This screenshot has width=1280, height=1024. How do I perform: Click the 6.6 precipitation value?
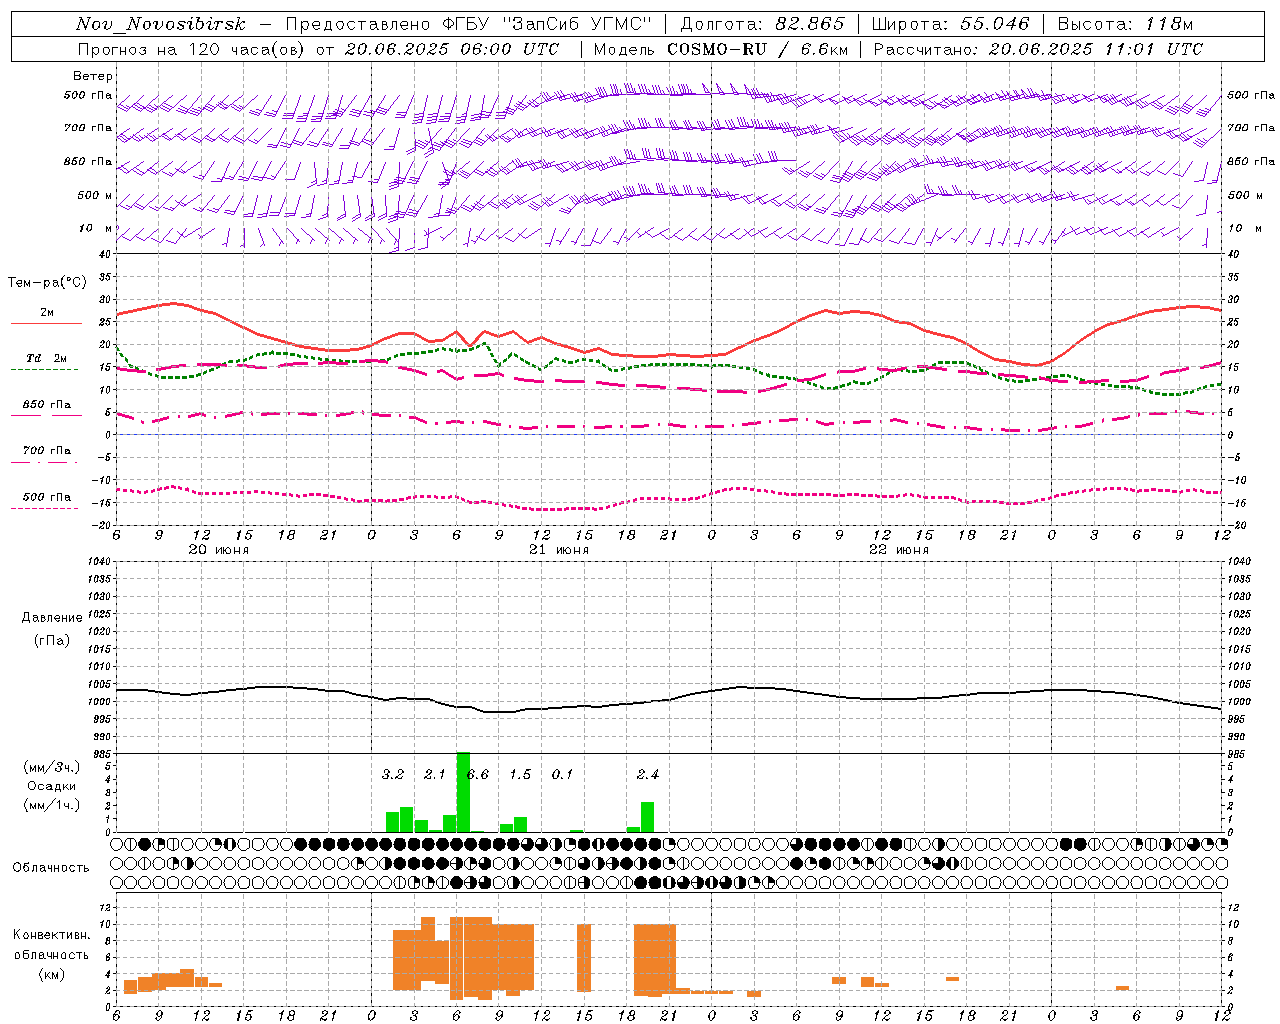coord(478,775)
